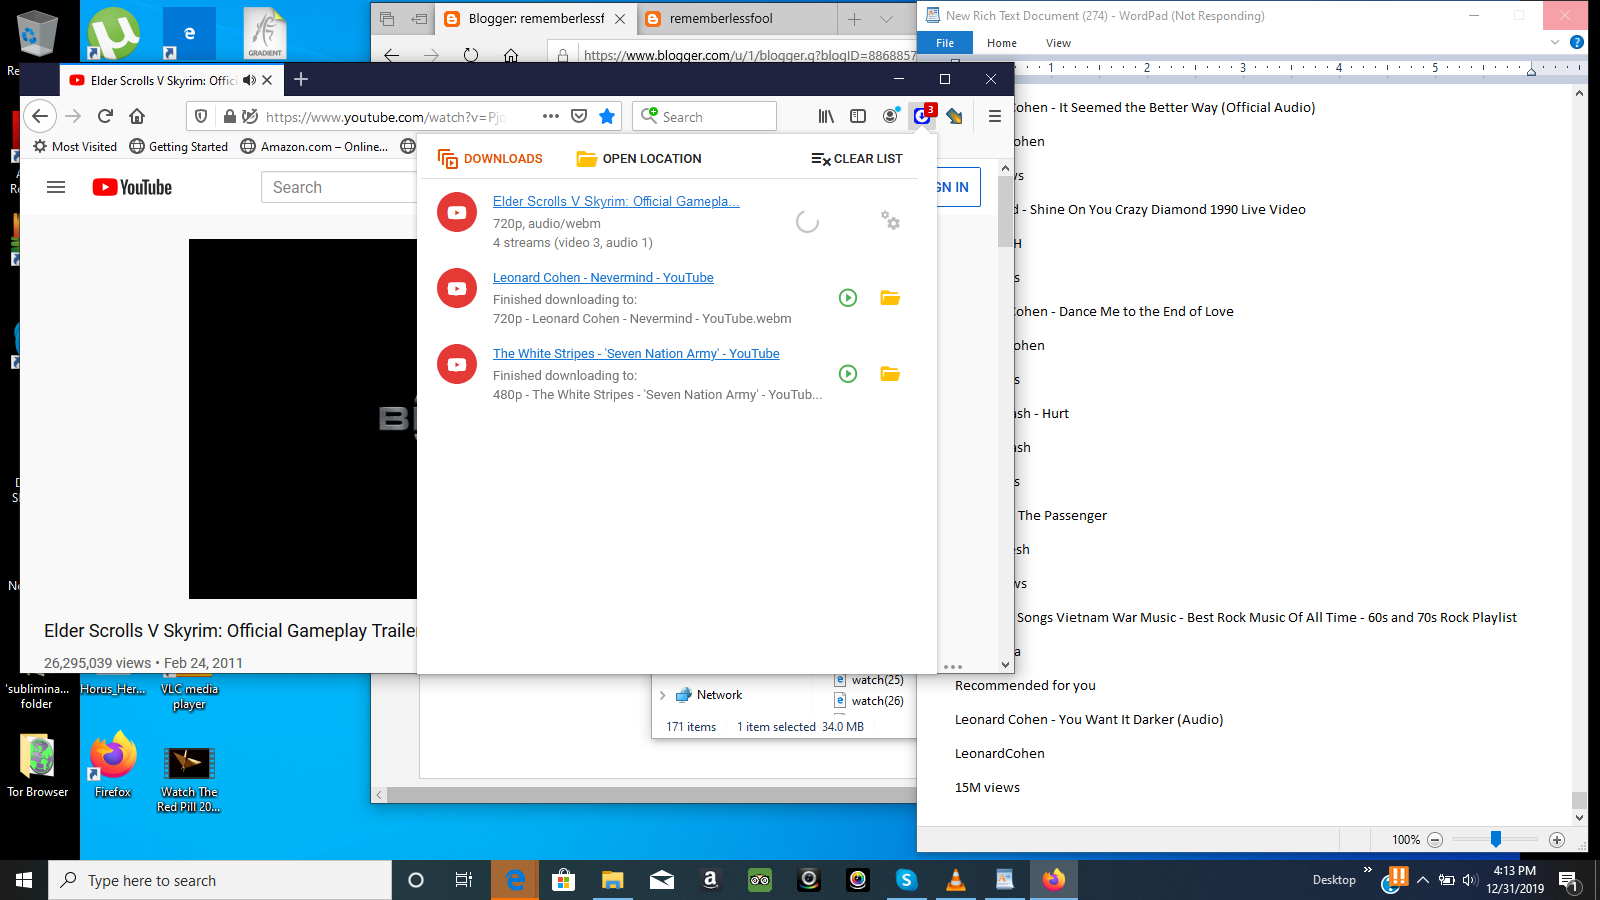Screen dimensions: 1600x900
Task: Toggle the bookmark star for this page
Action: [x=607, y=116]
